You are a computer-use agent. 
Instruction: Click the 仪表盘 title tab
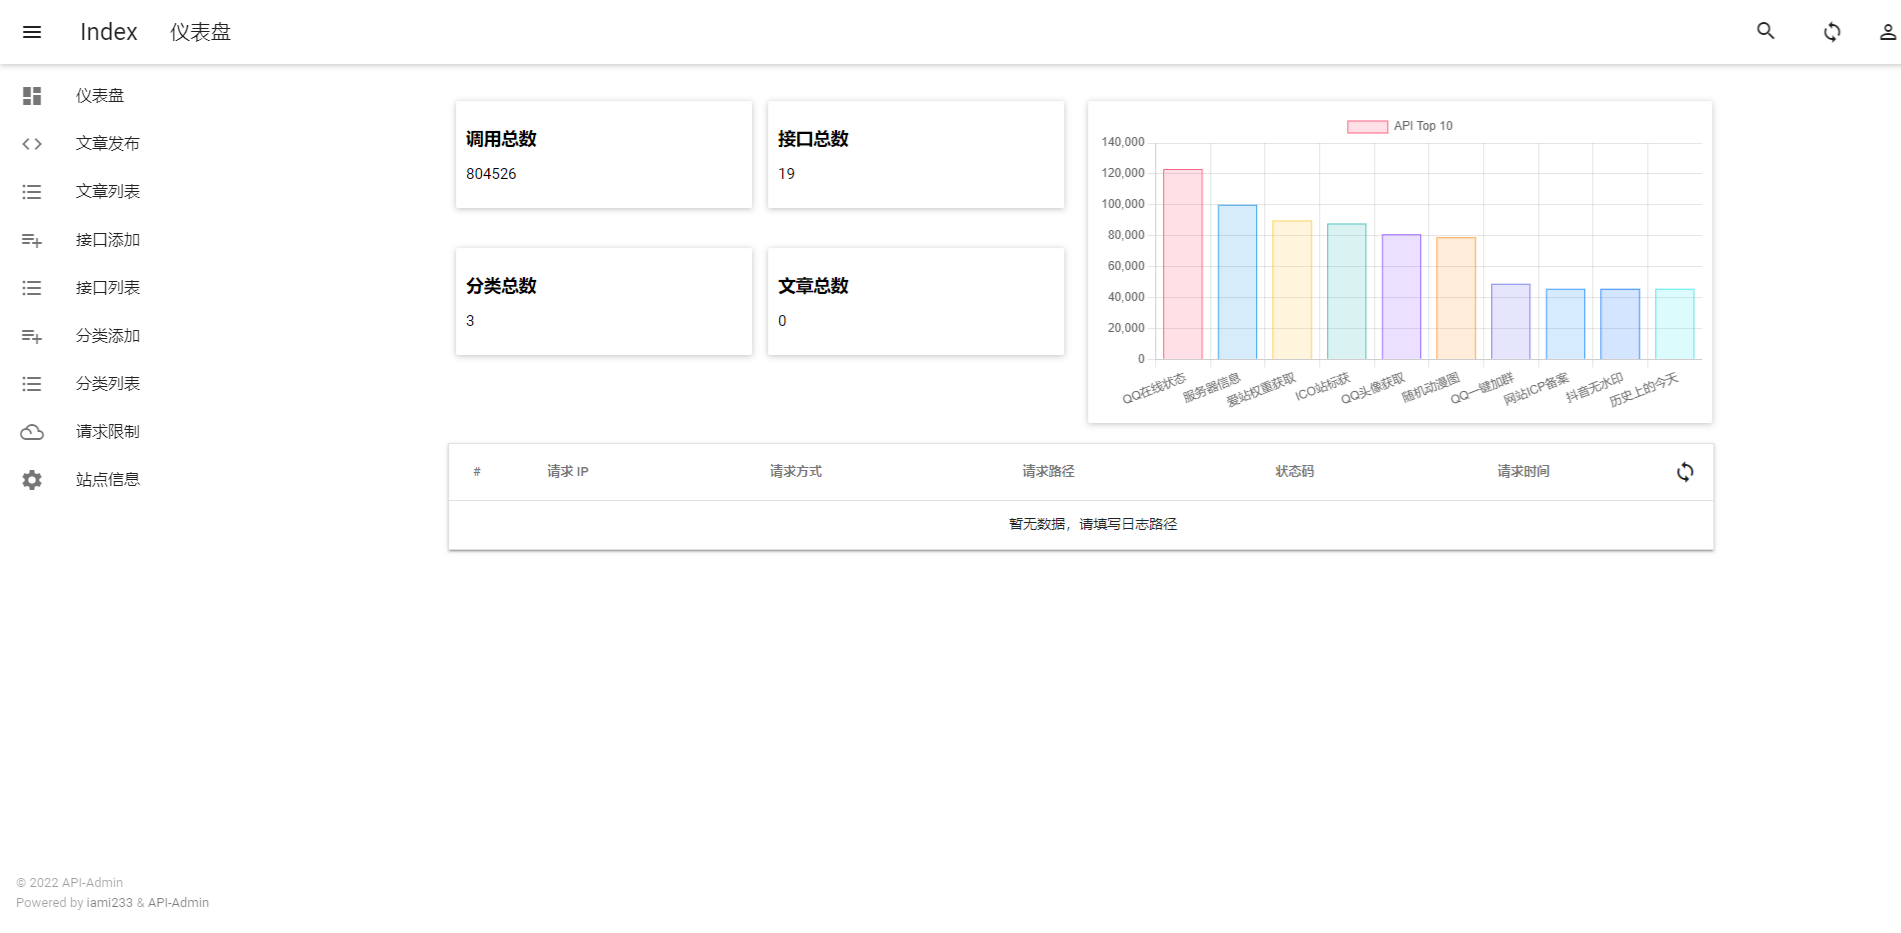199,31
